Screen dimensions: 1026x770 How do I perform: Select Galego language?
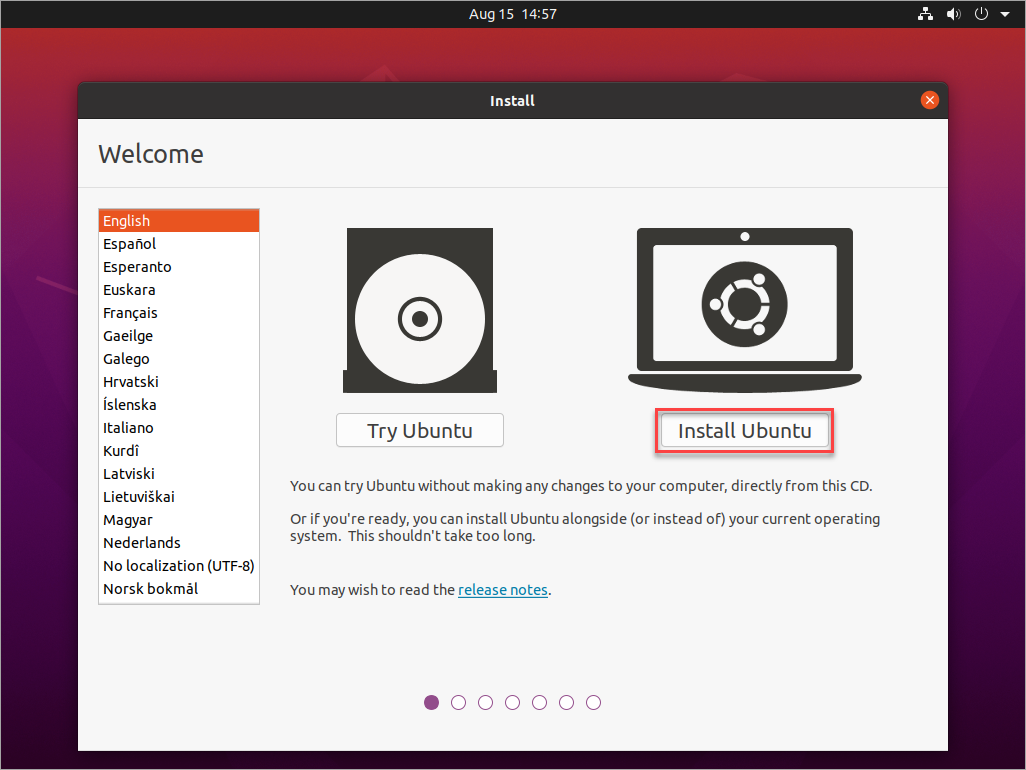(x=179, y=359)
